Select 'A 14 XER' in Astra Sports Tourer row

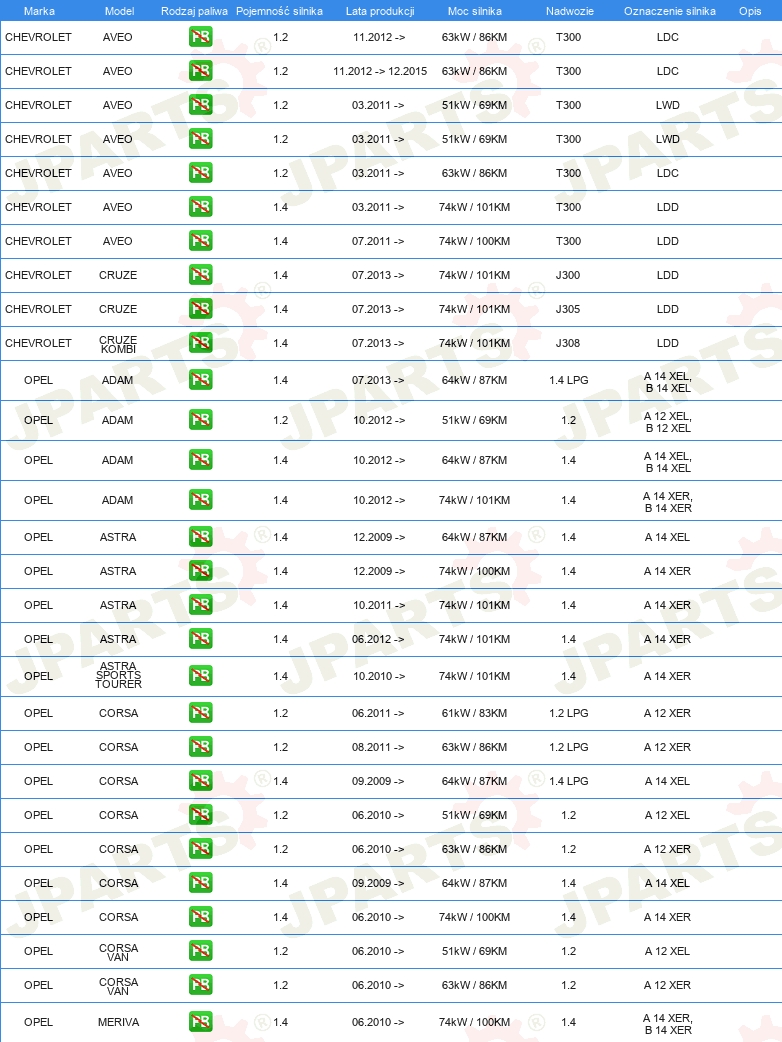click(667, 676)
